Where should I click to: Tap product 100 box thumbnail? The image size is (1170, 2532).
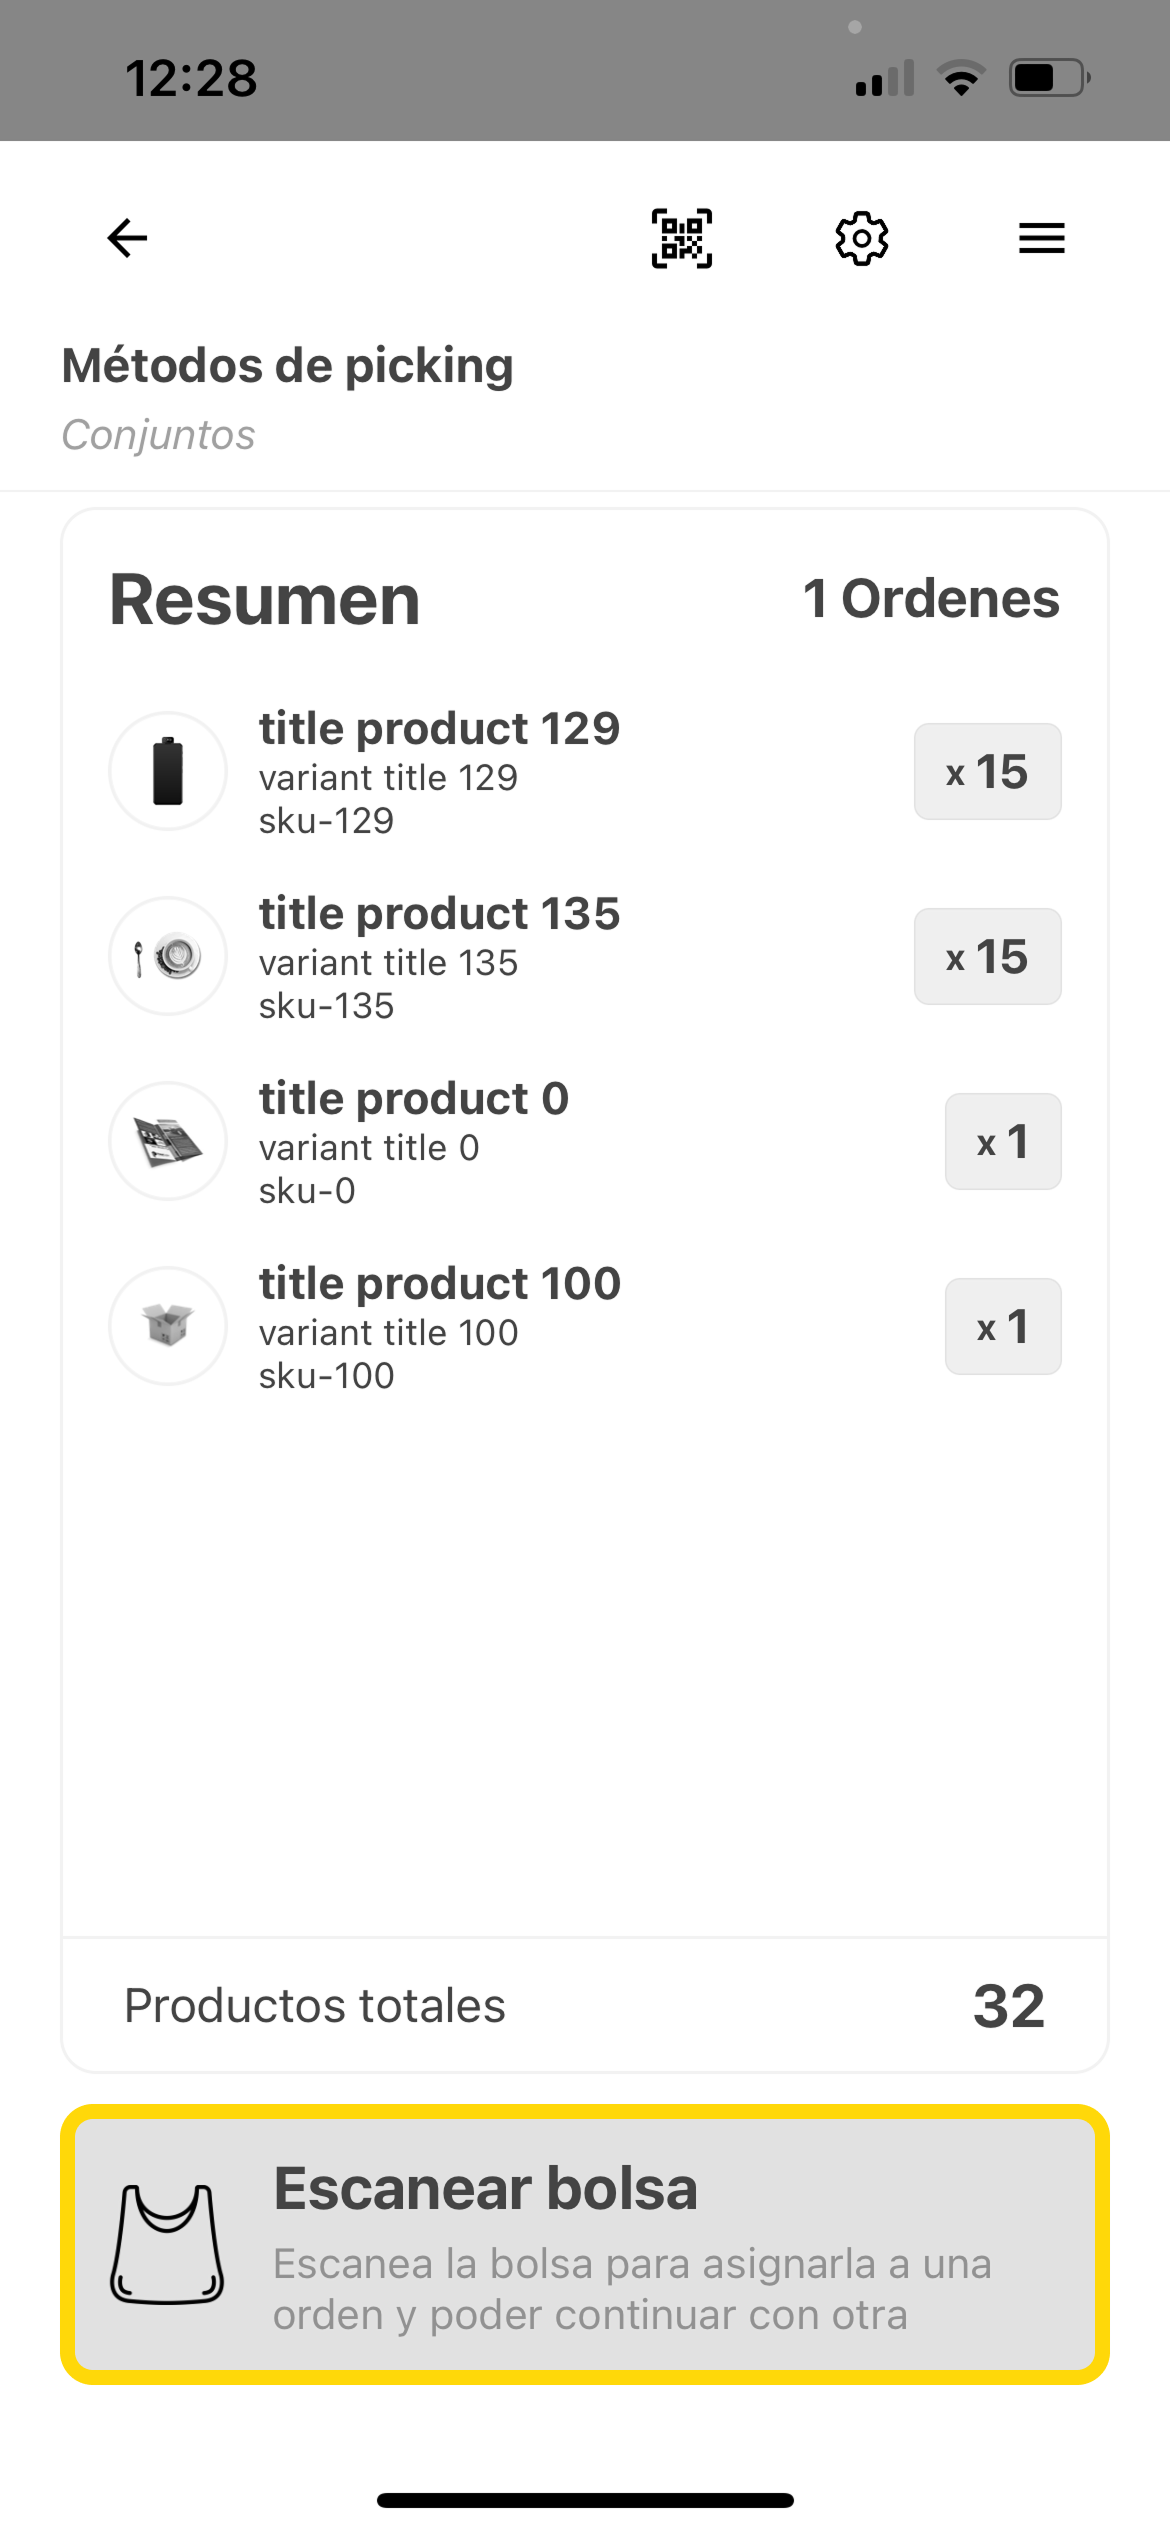click(168, 1326)
